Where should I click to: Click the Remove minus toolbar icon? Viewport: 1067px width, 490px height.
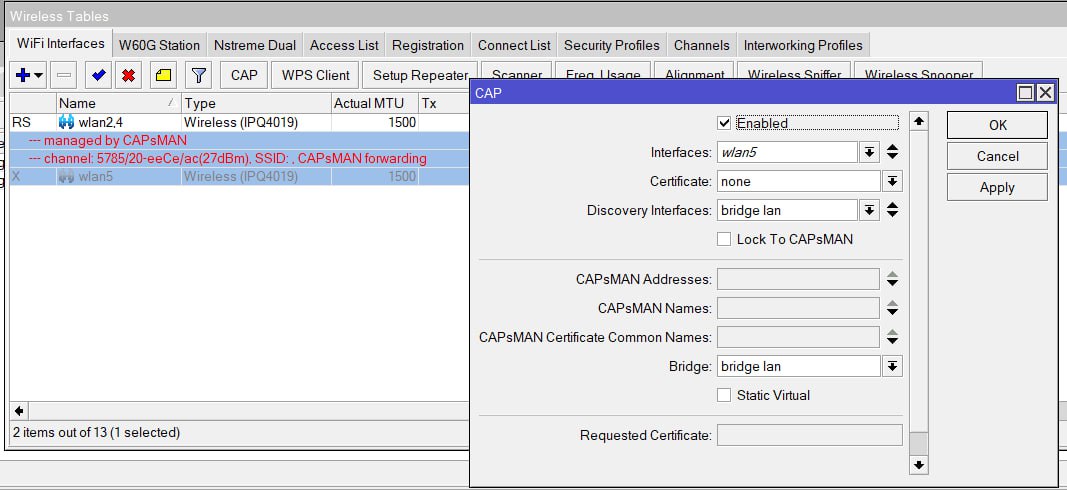[x=65, y=76]
